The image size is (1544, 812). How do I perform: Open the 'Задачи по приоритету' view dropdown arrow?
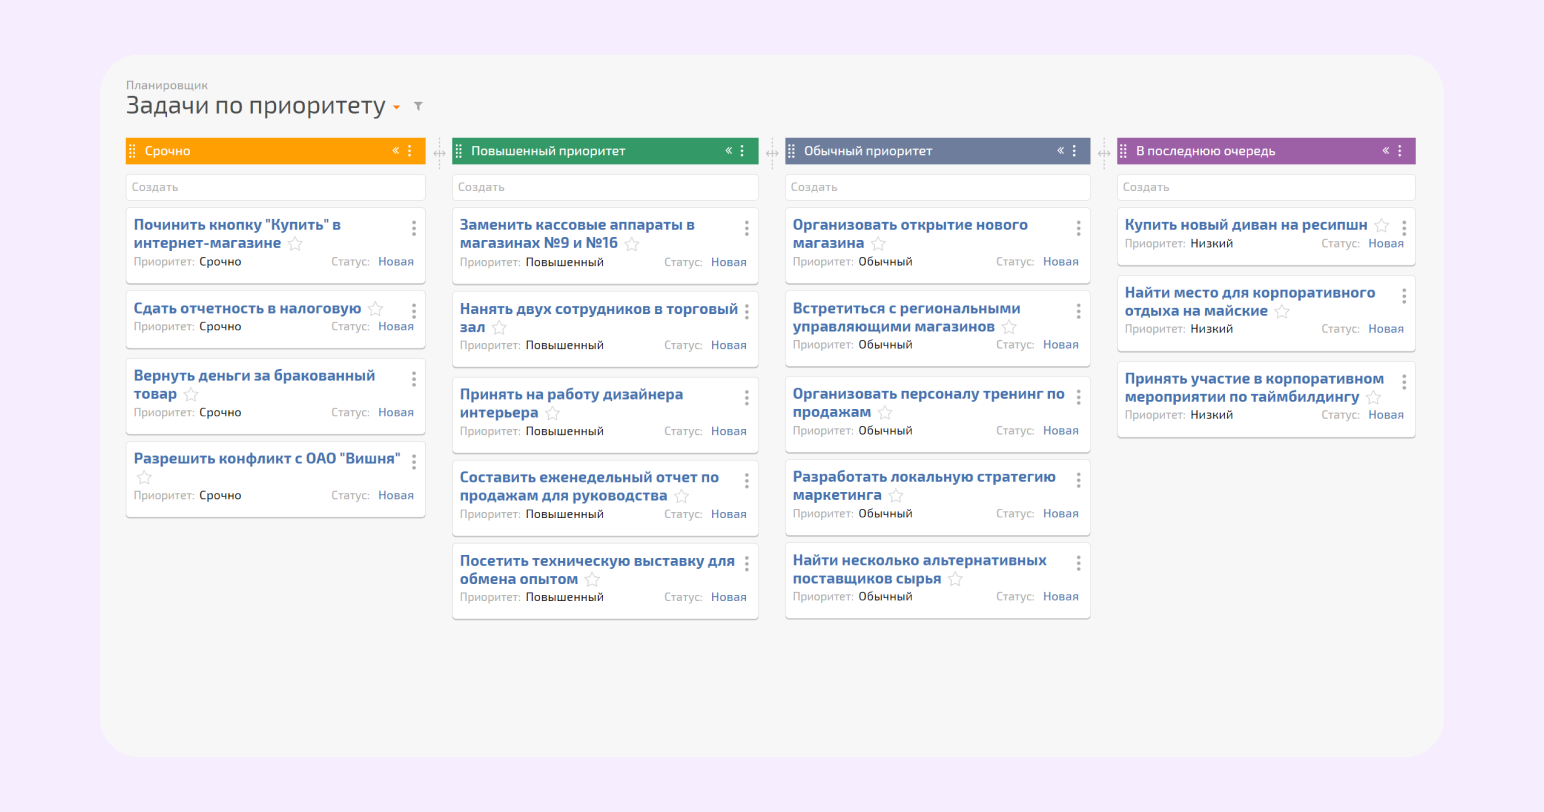tap(397, 107)
